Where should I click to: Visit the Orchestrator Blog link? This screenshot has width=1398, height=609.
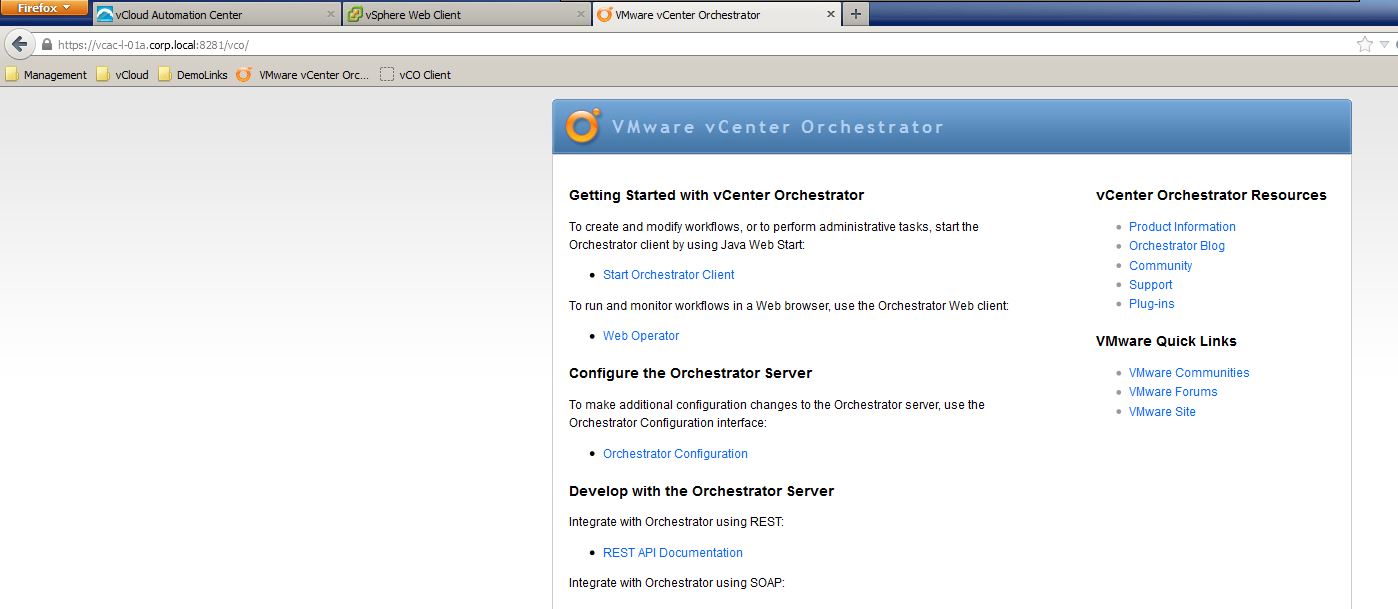tap(1177, 246)
